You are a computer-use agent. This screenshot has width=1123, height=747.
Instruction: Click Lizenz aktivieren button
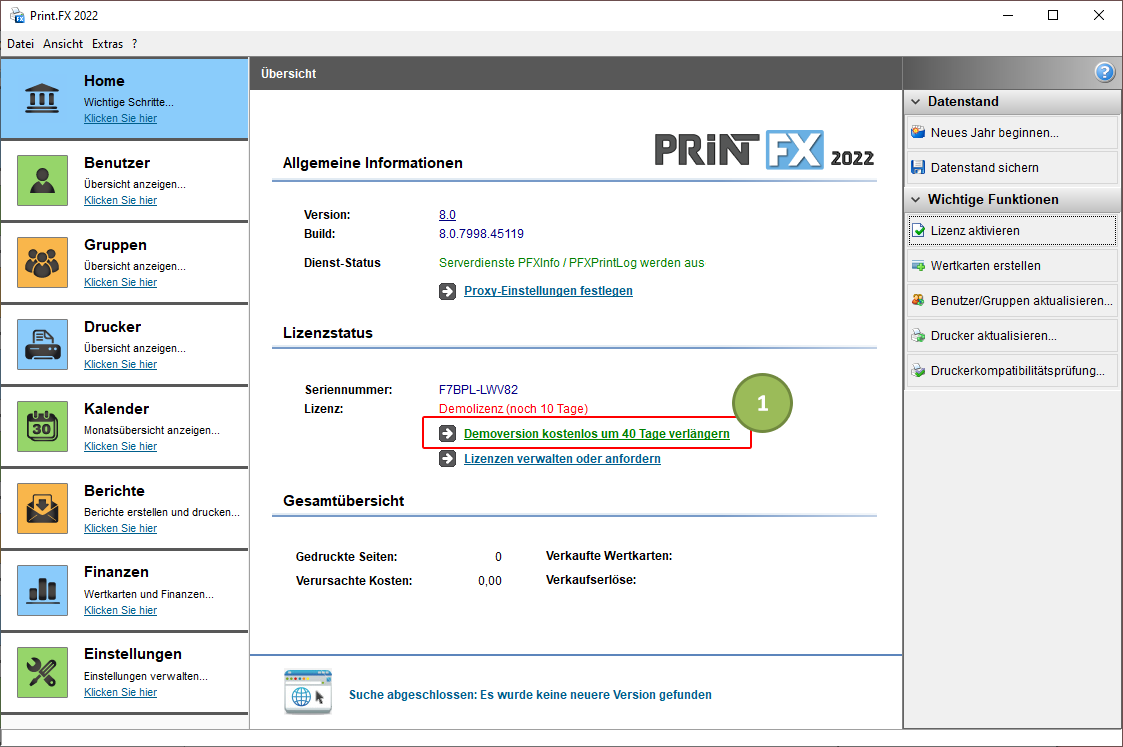click(1012, 231)
